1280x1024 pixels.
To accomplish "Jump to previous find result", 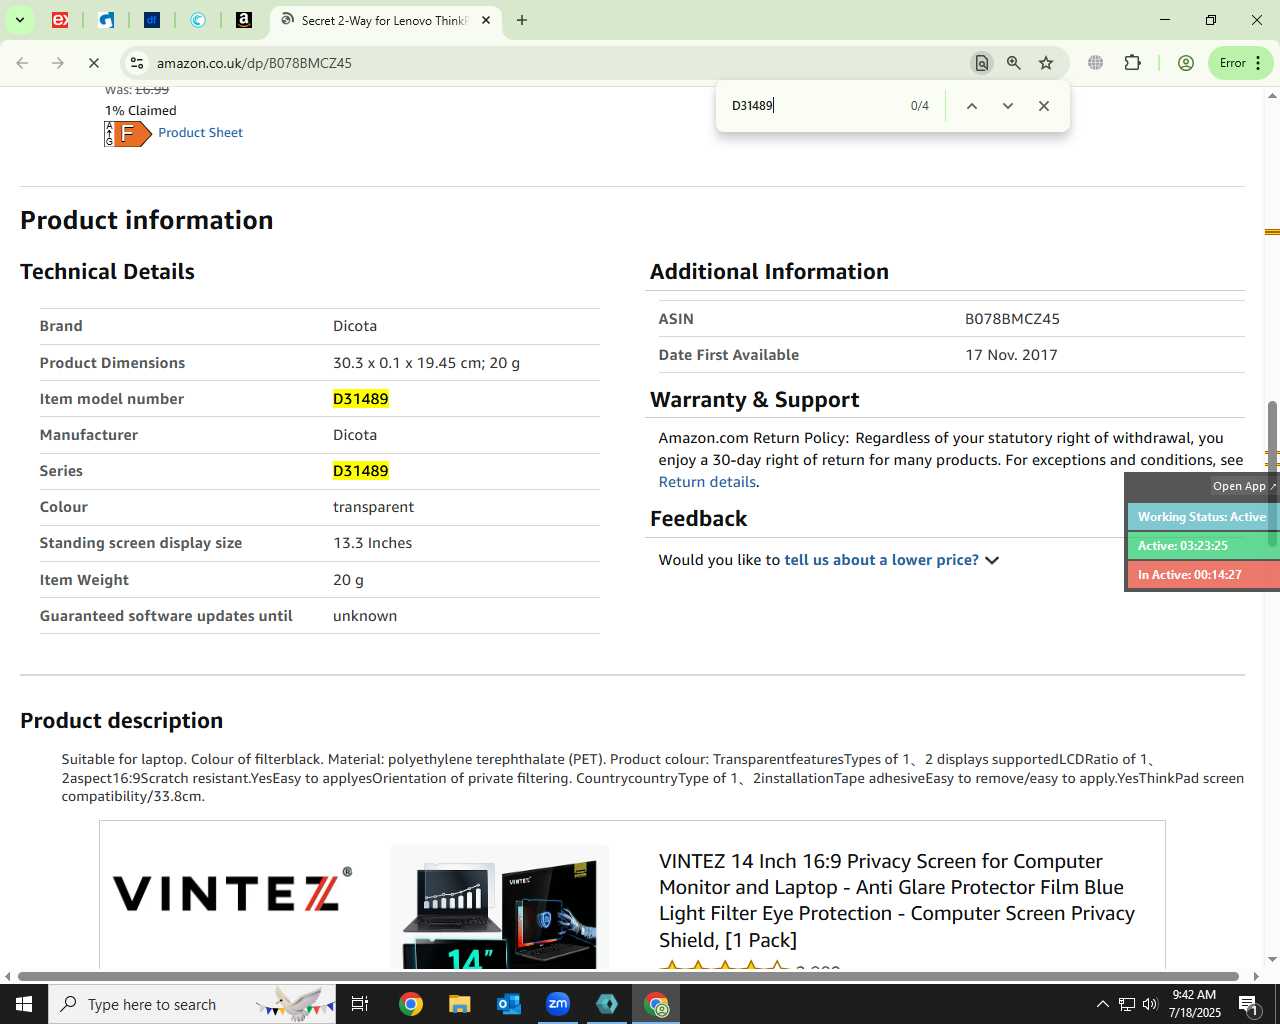I will pyautogui.click(x=971, y=106).
